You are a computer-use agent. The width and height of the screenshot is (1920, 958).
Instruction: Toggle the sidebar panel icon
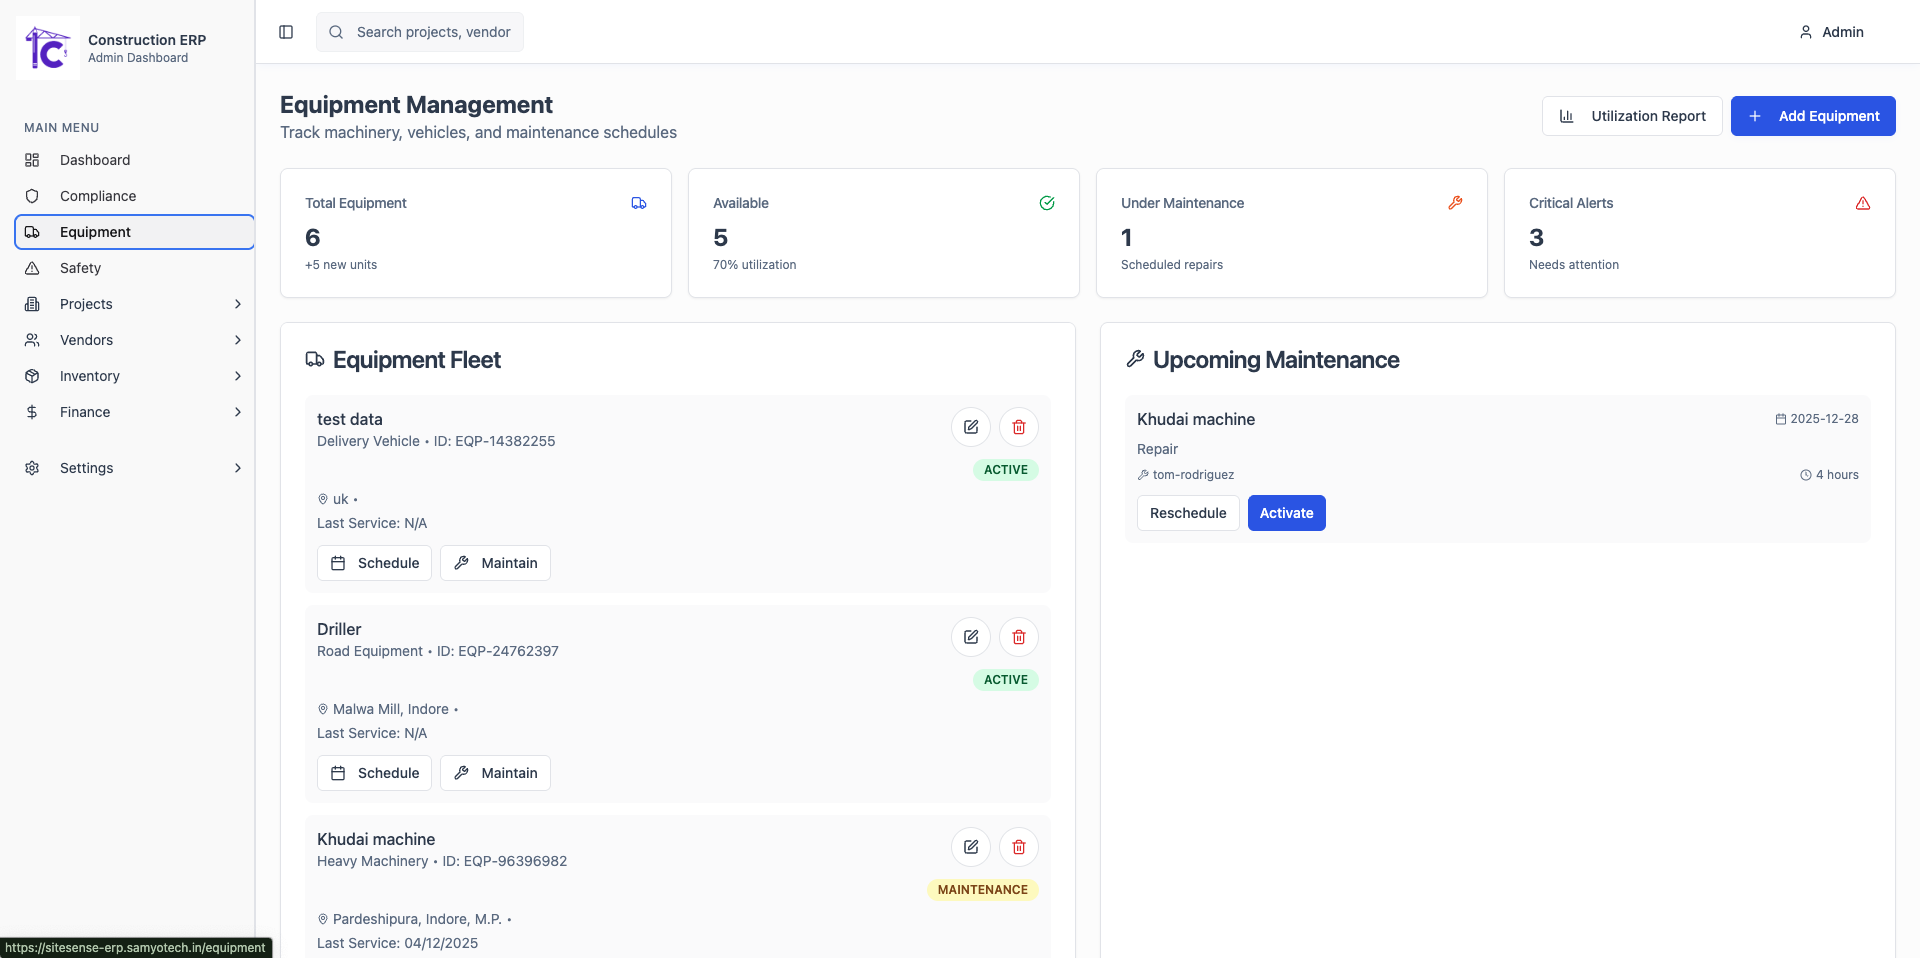[x=286, y=32]
